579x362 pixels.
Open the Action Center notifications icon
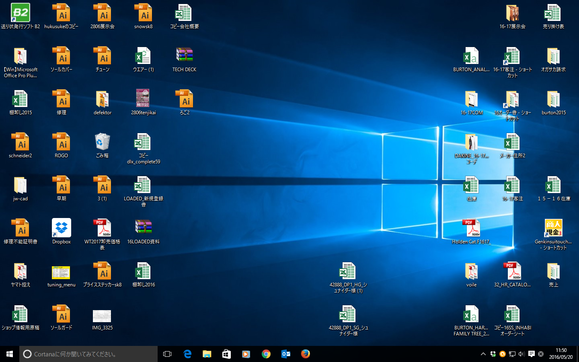pos(531,354)
